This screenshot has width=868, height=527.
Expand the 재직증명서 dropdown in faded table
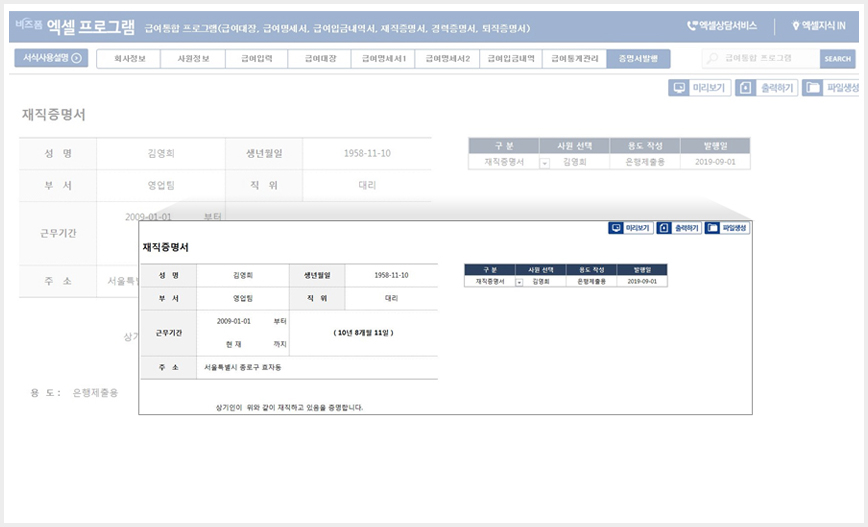(x=545, y=163)
